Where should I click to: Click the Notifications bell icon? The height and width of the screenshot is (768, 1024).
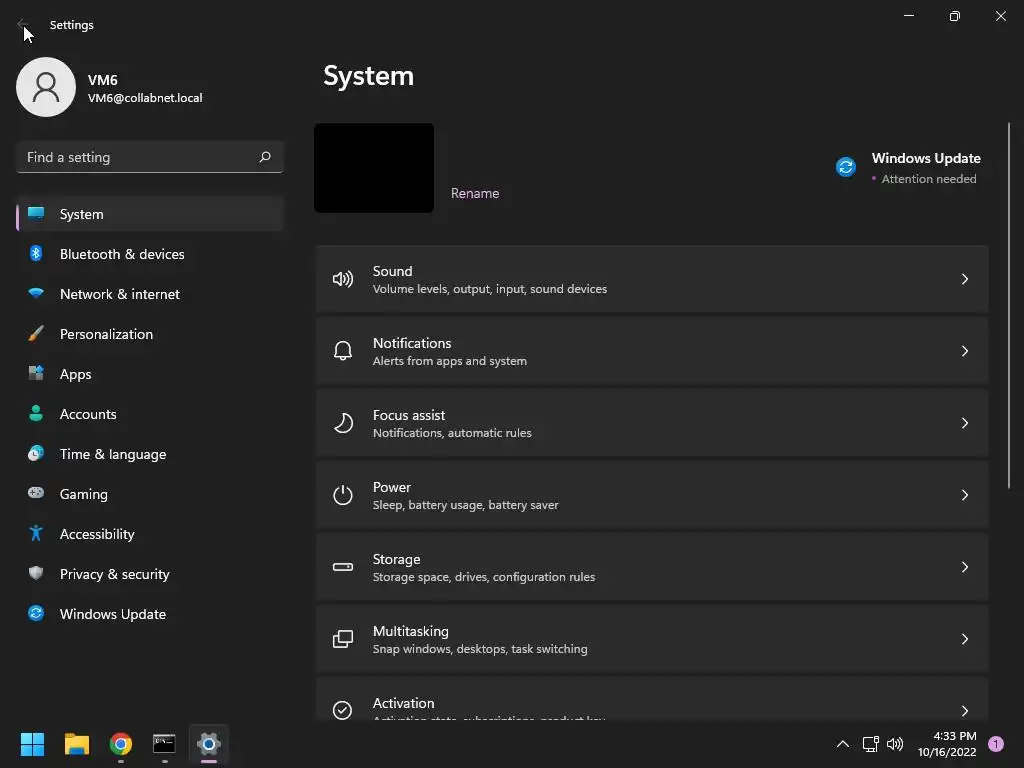343,351
